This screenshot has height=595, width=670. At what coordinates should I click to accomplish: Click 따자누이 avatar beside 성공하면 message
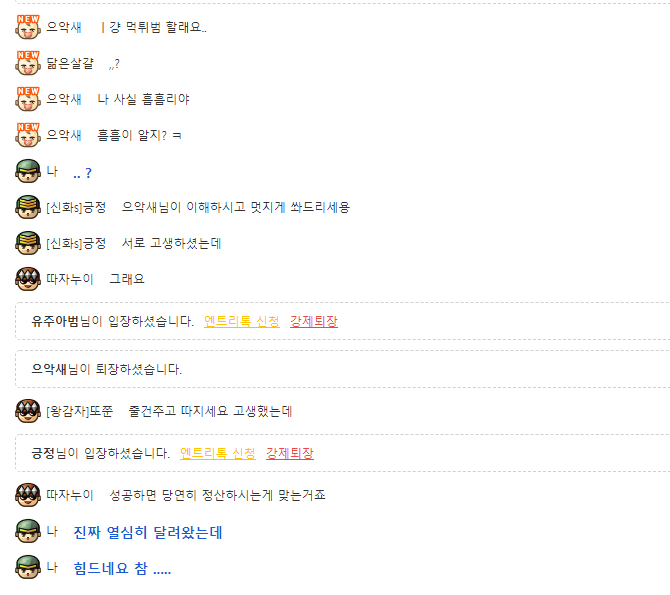(x=28, y=495)
